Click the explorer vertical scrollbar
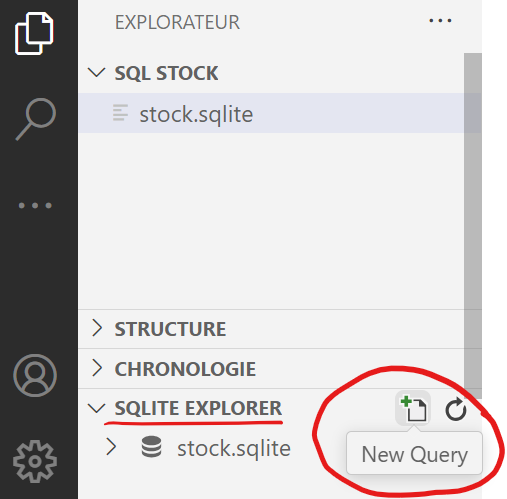The image size is (507, 499). [473, 226]
